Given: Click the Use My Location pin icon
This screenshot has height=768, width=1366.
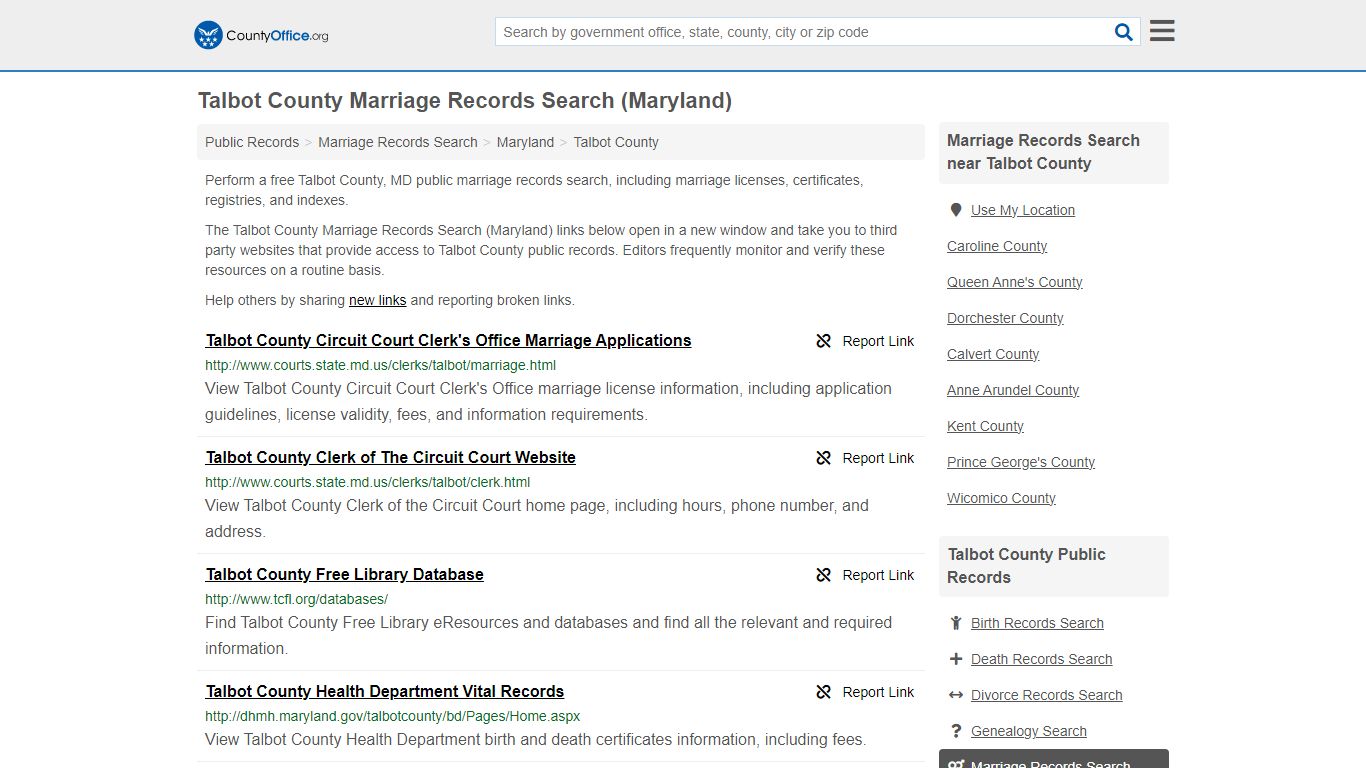Looking at the screenshot, I should coord(956,210).
